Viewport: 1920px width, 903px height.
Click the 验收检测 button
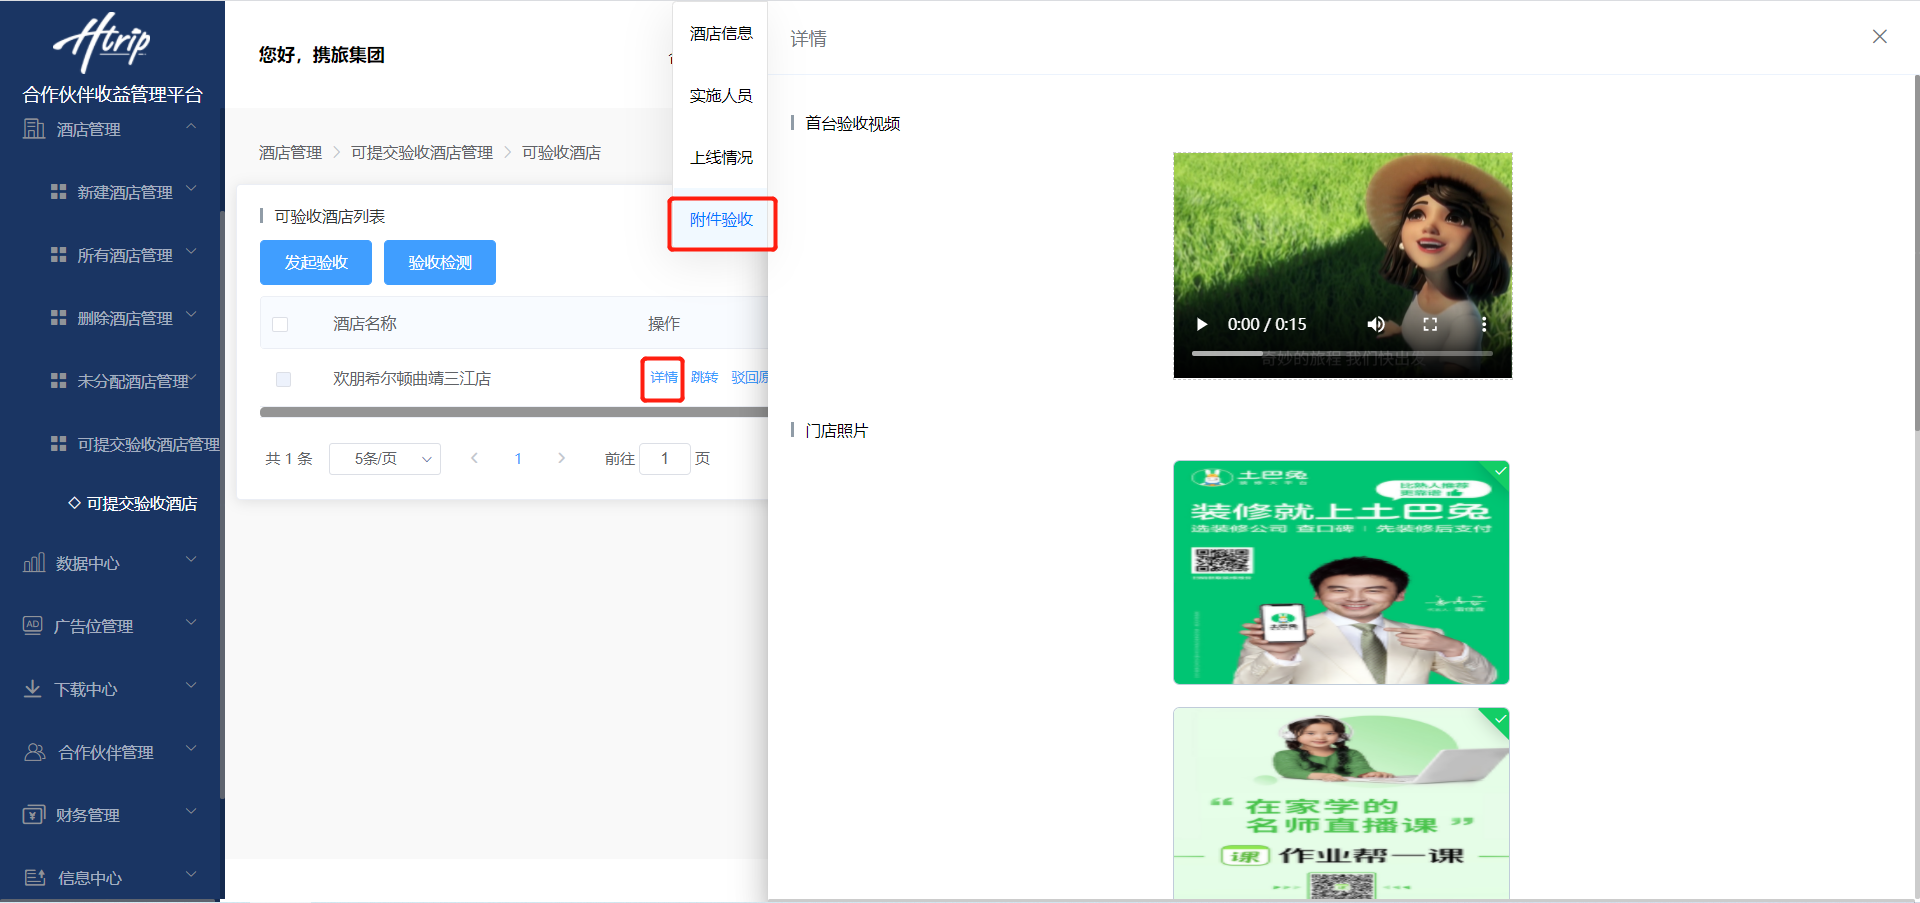click(440, 262)
